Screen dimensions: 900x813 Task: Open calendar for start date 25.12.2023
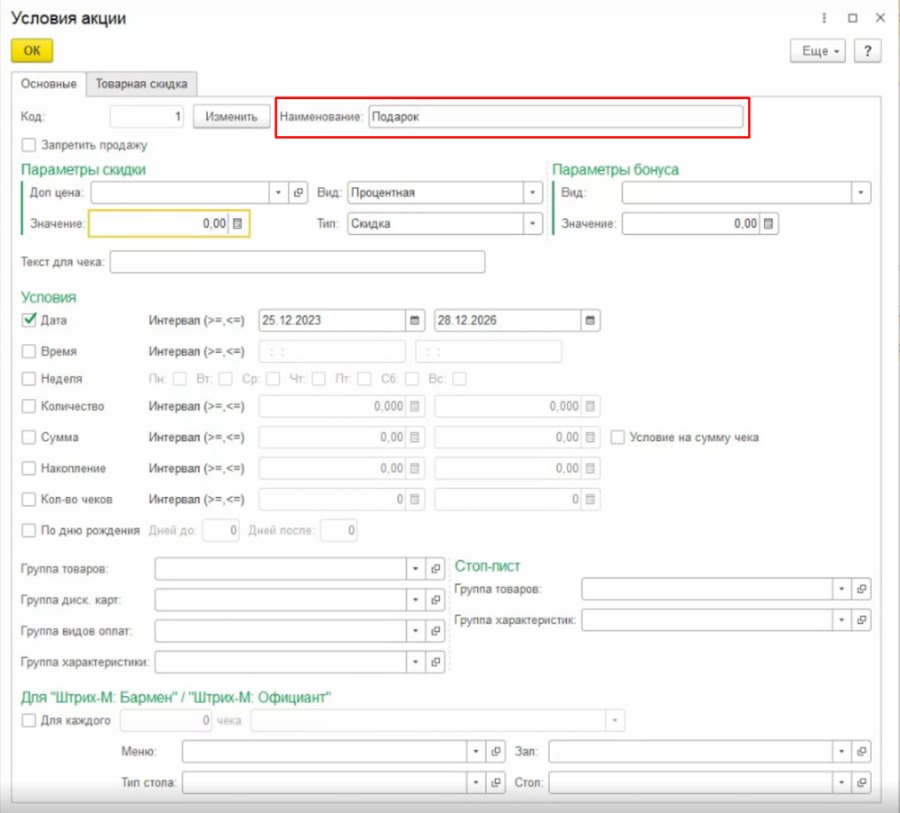(414, 320)
